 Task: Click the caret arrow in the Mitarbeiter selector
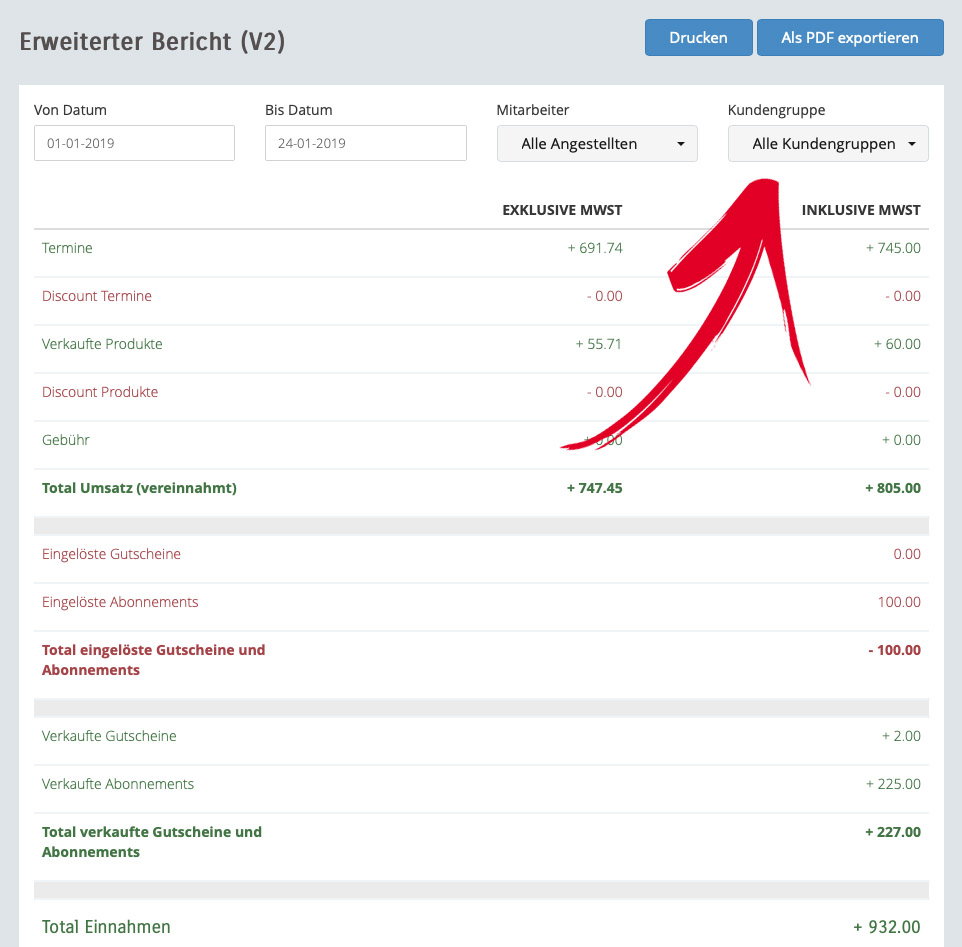point(681,145)
